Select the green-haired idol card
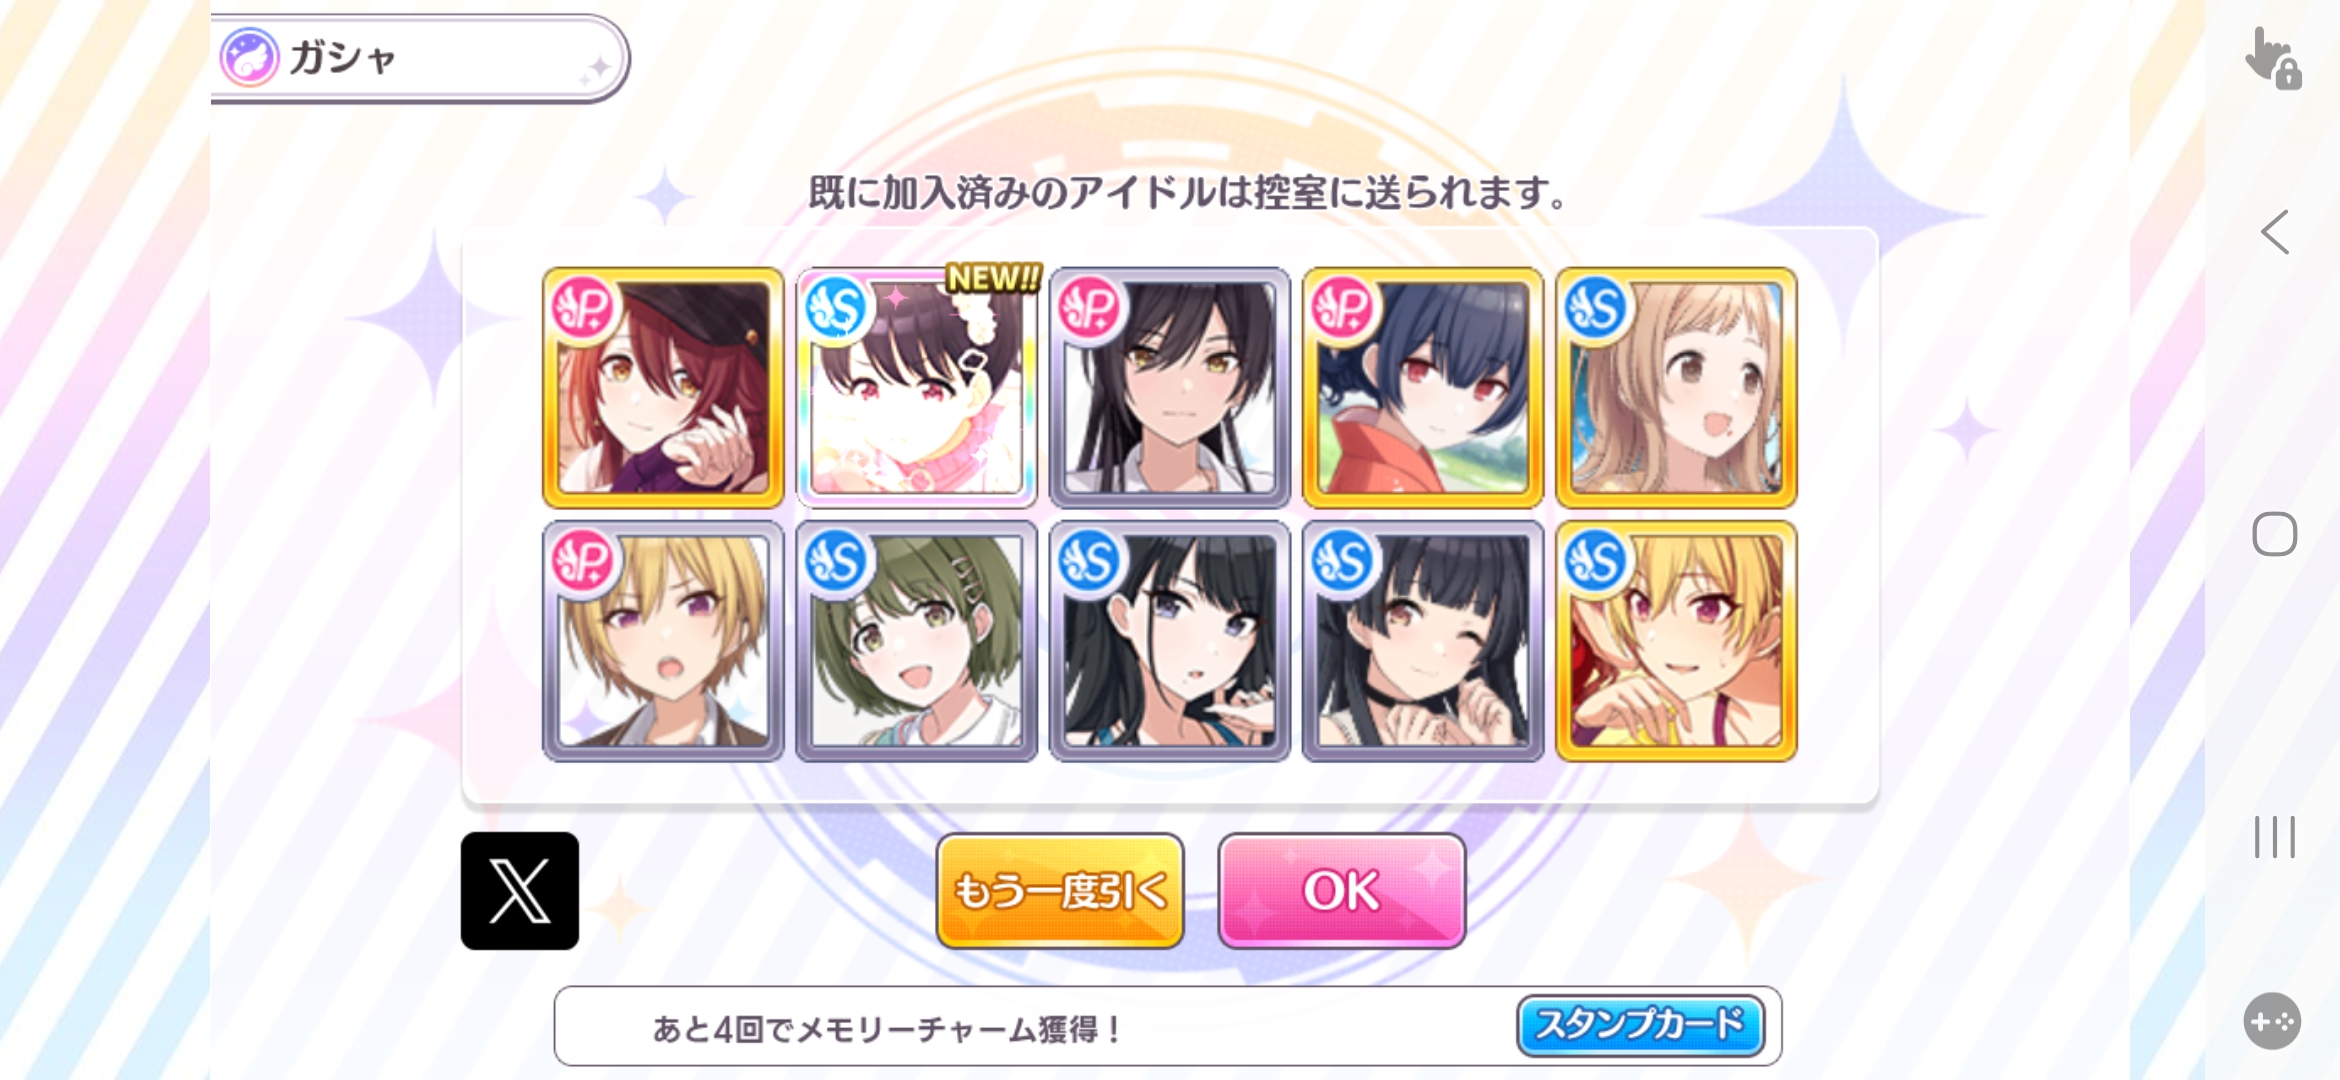The image size is (2340, 1080). pyautogui.click(x=916, y=641)
